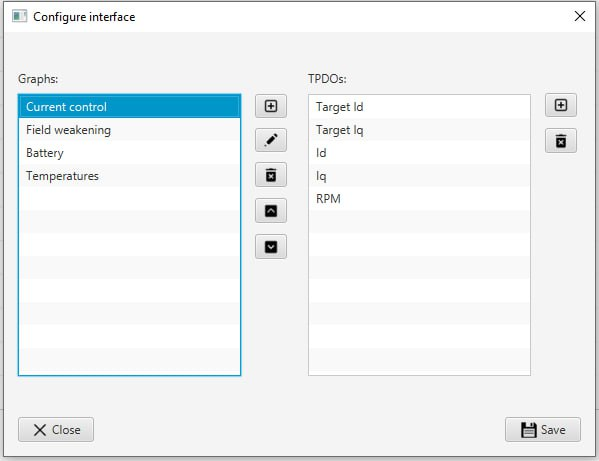Image resolution: width=599 pixels, height=461 pixels.
Task: Close the Configure interface window
Action: coord(580,16)
